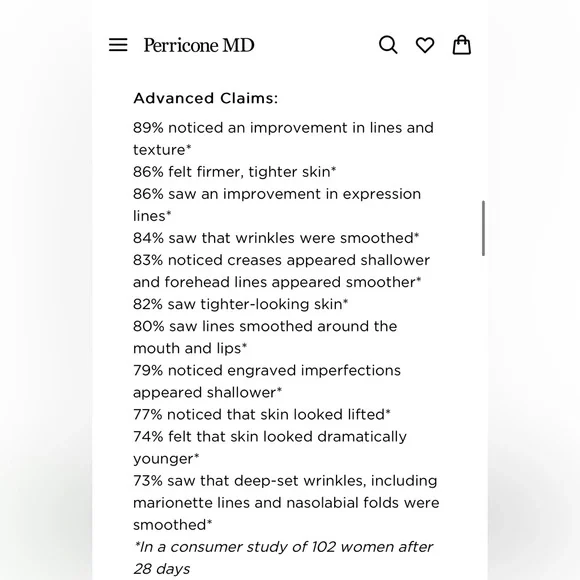Click the Advanced Claims heading
The width and height of the screenshot is (580, 580).
click(x=205, y=98)
